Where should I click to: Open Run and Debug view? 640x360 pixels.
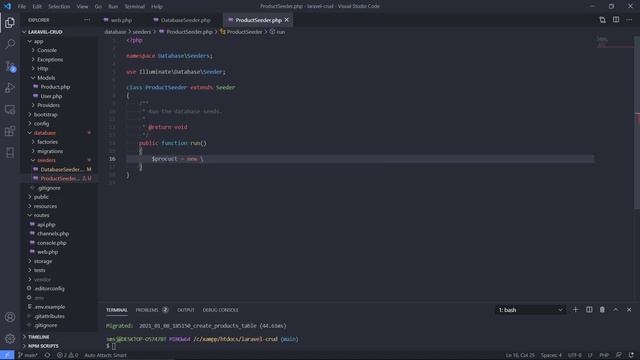[x=10, y=88]
